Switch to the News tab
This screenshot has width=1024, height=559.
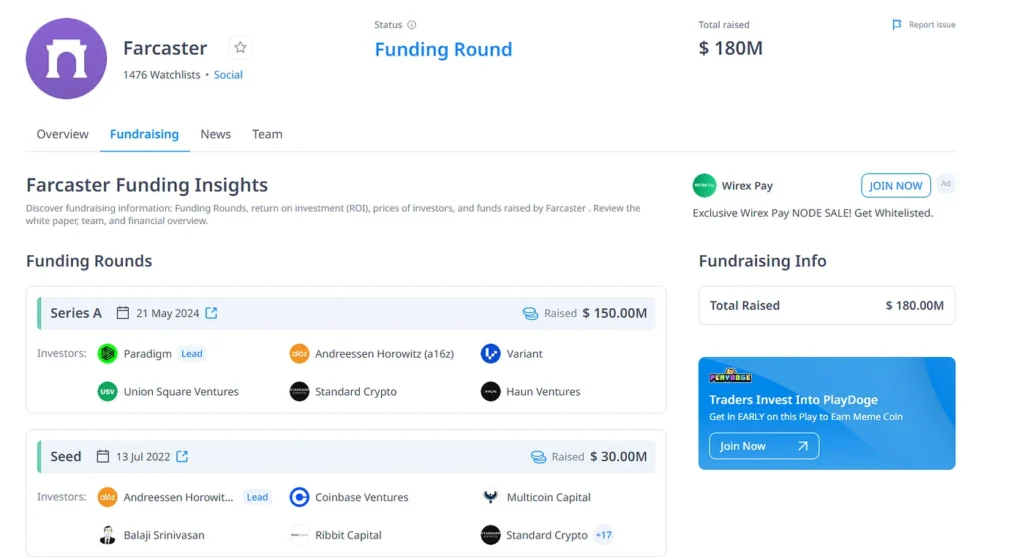tap(215, 134)
